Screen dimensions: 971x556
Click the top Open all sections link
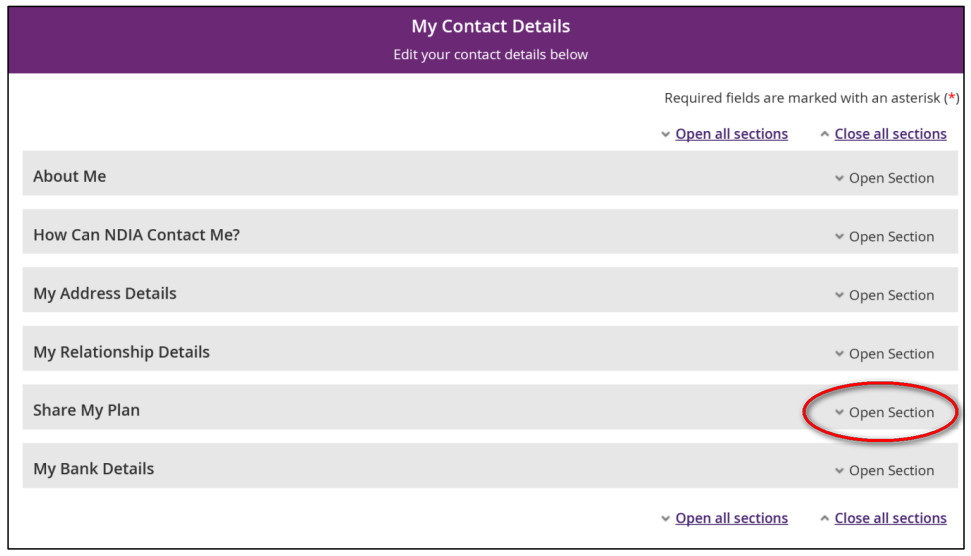click(x=731, y=134)
